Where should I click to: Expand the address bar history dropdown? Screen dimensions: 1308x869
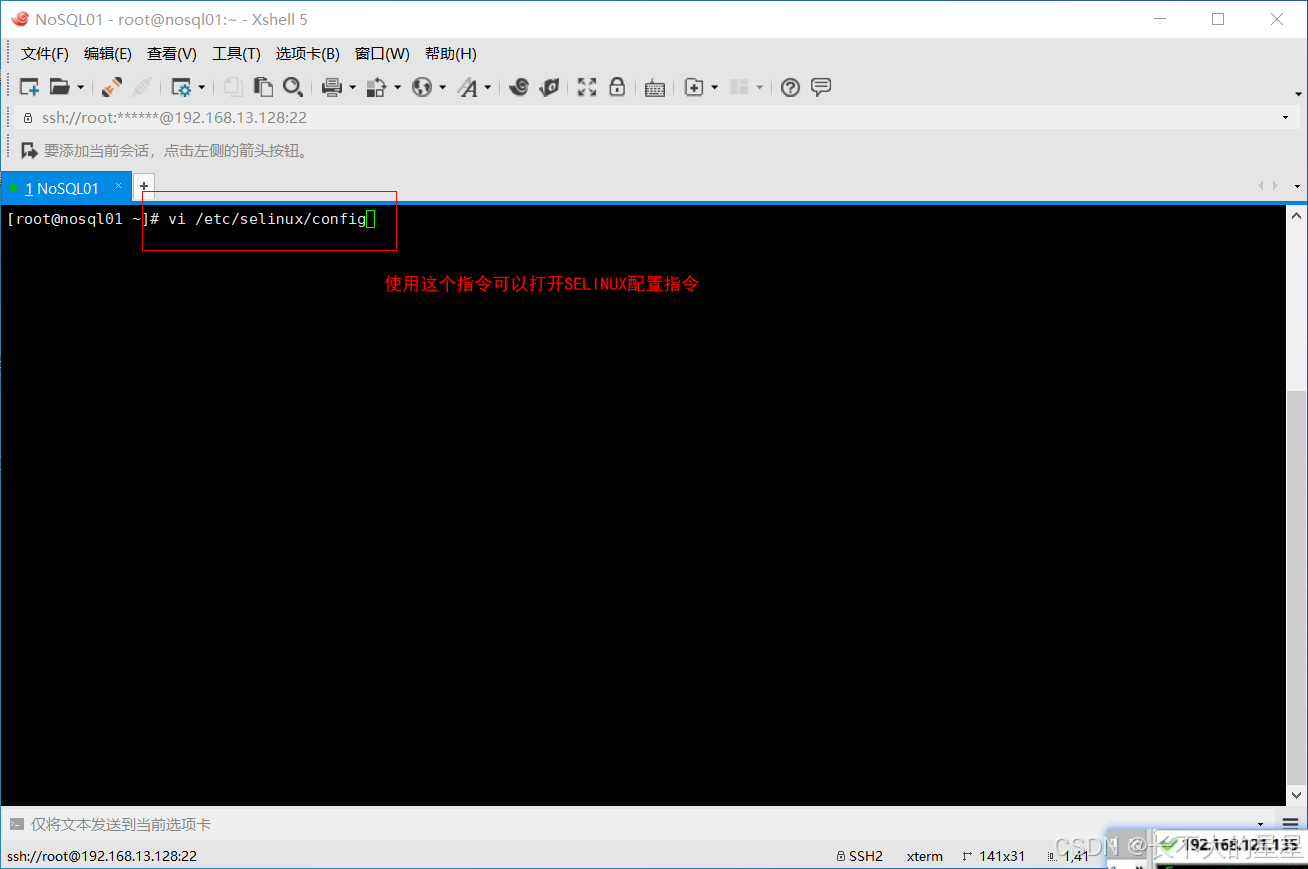pyautogui.click(x=1285, y=118)
